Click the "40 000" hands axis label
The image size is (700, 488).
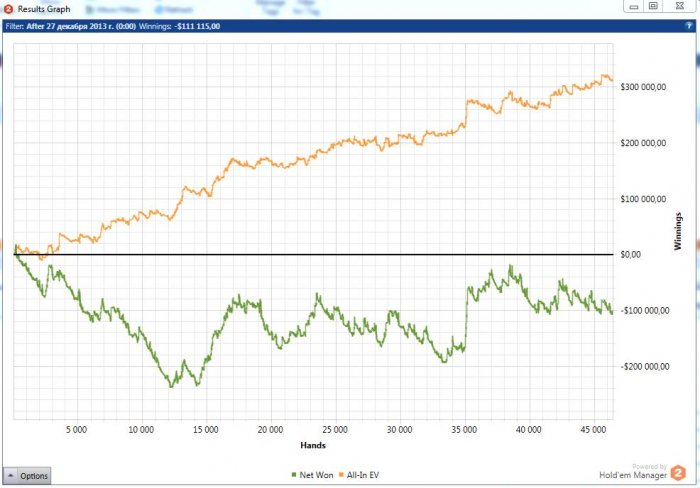point(529,430)
